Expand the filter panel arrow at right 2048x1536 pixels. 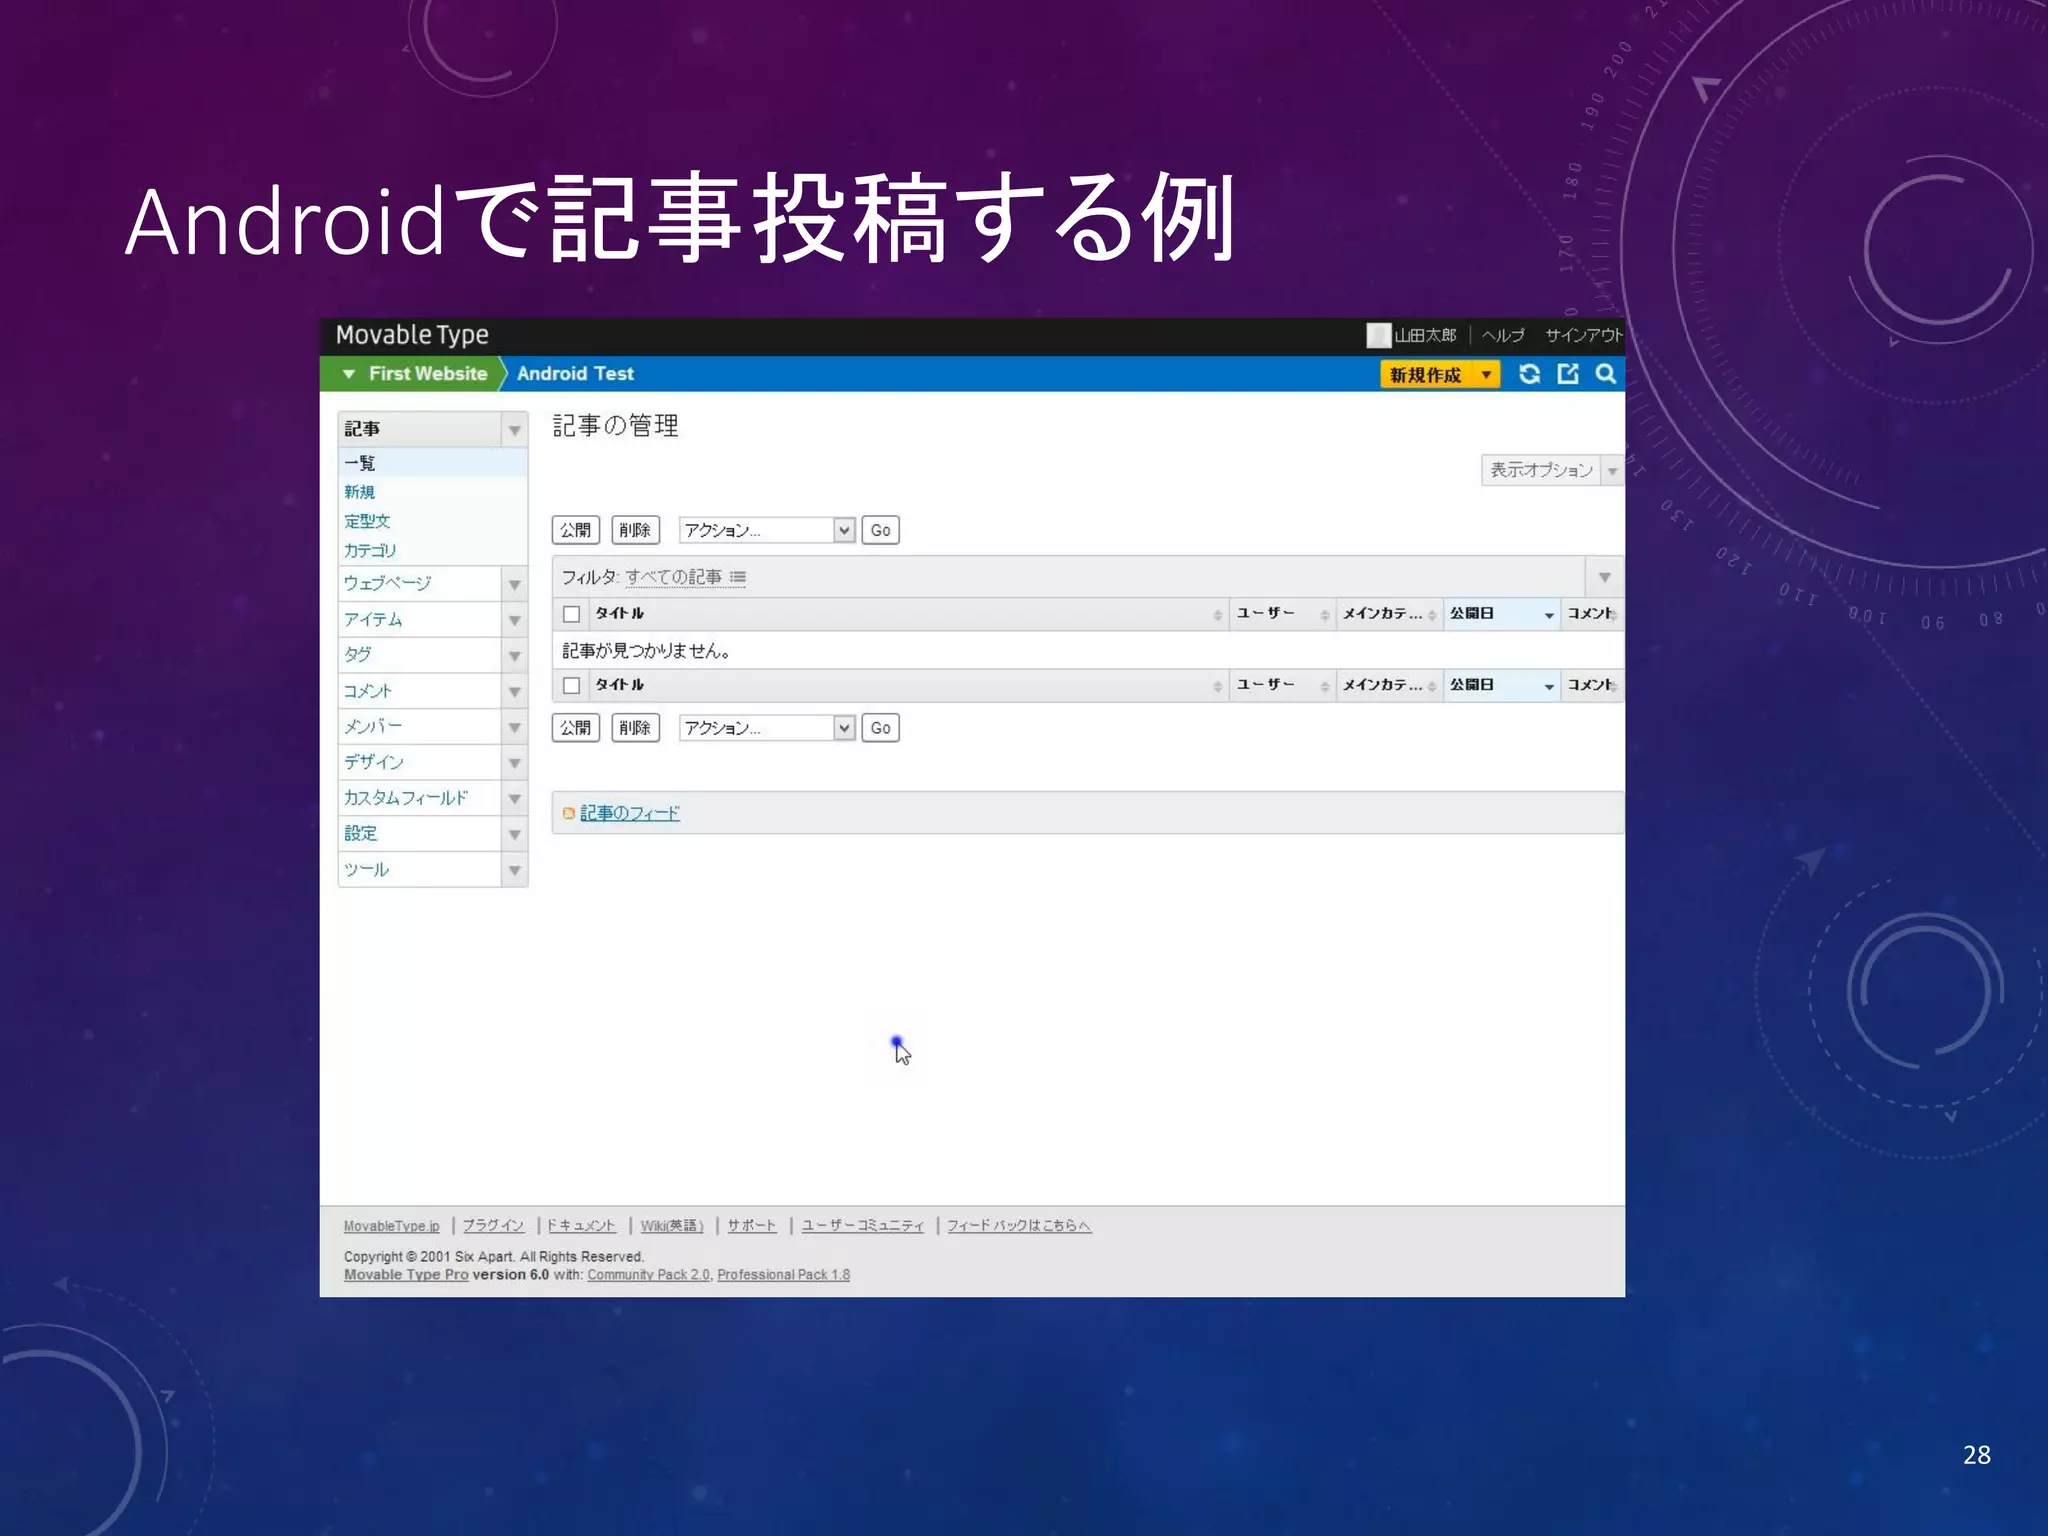point(1604,577)
